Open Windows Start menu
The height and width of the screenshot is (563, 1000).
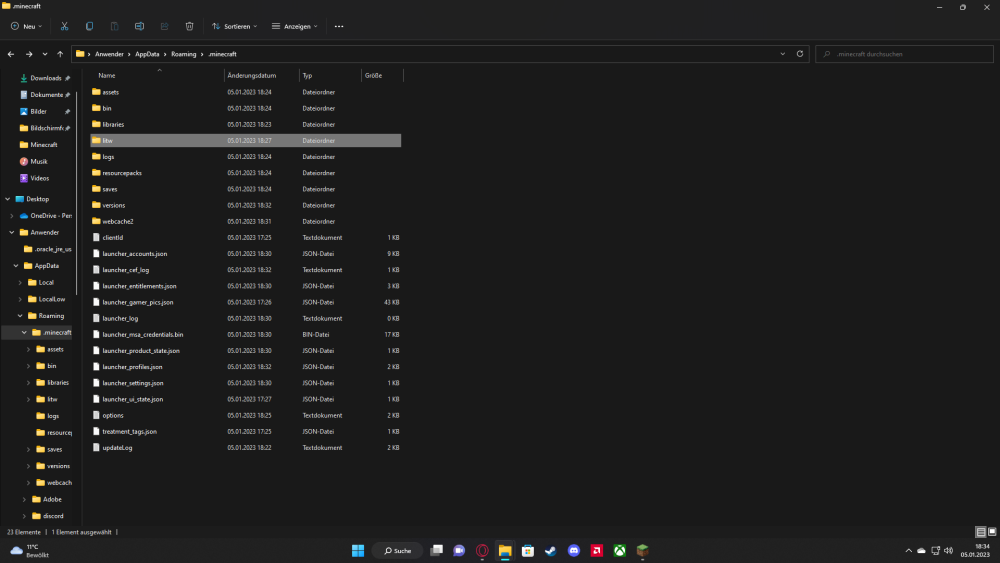pyautogui.click(x=358, y=550)
